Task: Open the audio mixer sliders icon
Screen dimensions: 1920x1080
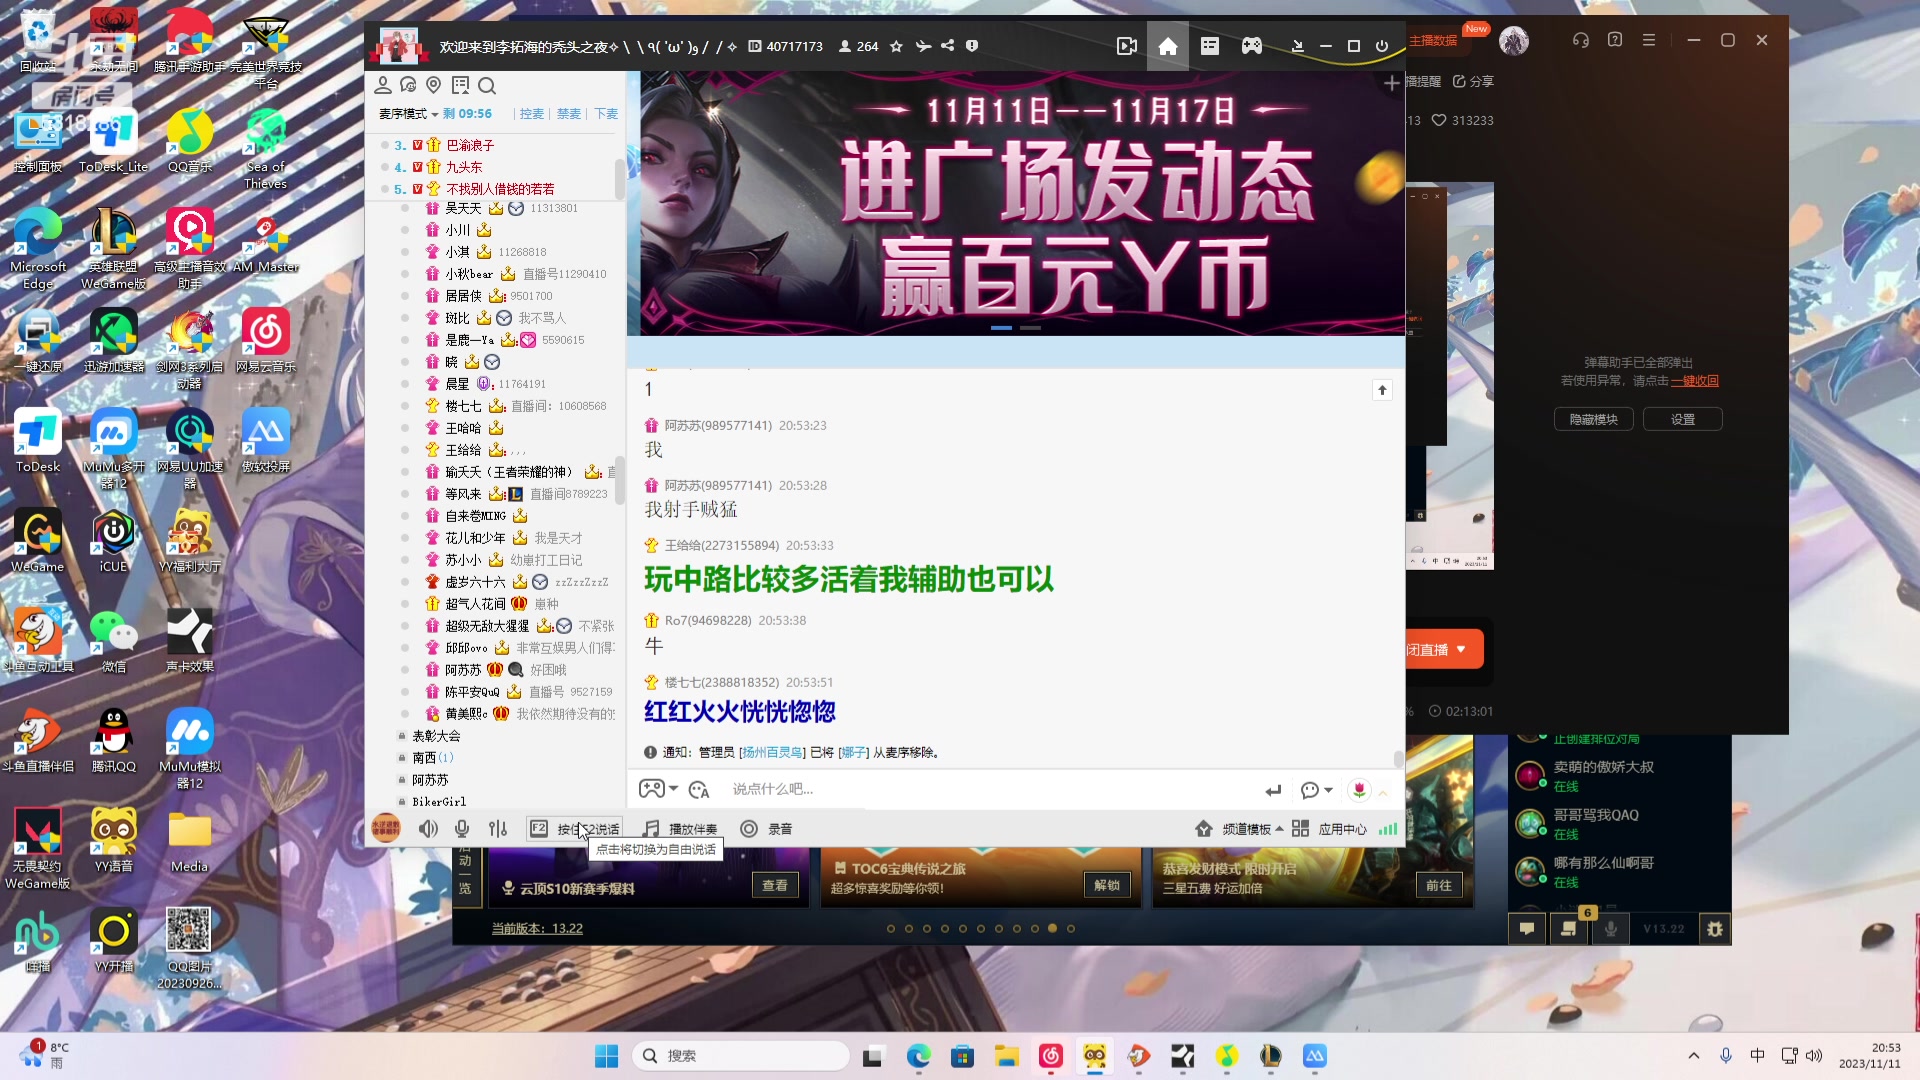Action: point(498,829)
